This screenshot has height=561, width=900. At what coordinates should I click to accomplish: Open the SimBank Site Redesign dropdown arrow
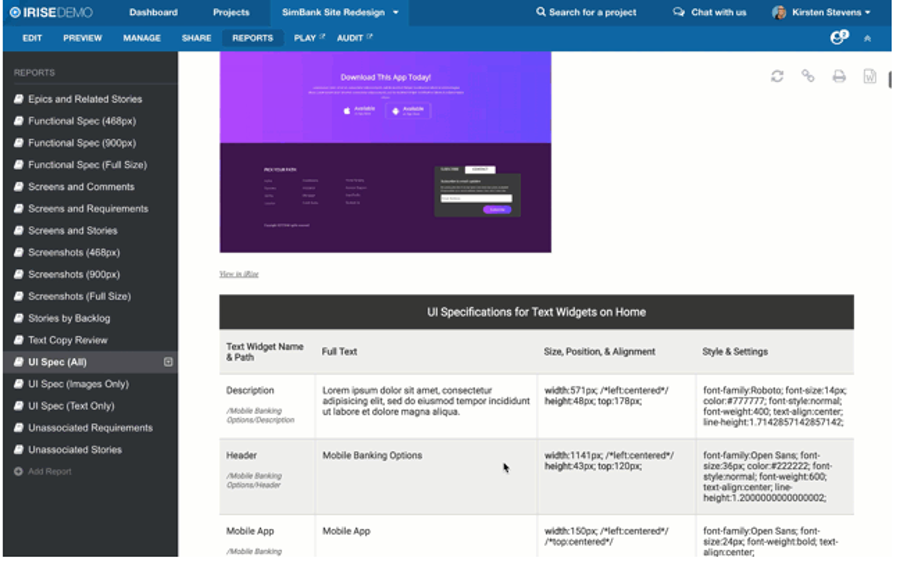(396, 12)
